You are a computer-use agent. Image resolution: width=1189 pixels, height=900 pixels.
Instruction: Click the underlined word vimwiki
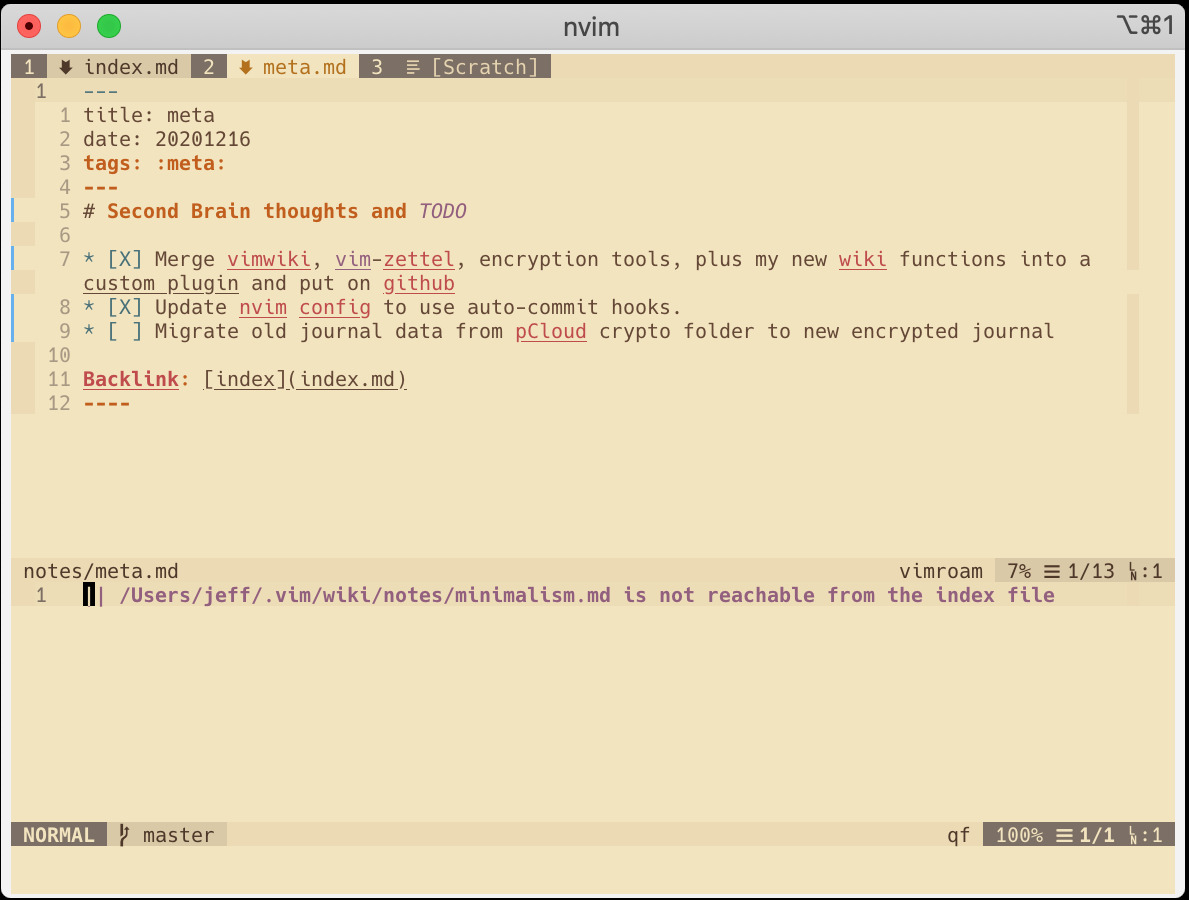[268, 259]
